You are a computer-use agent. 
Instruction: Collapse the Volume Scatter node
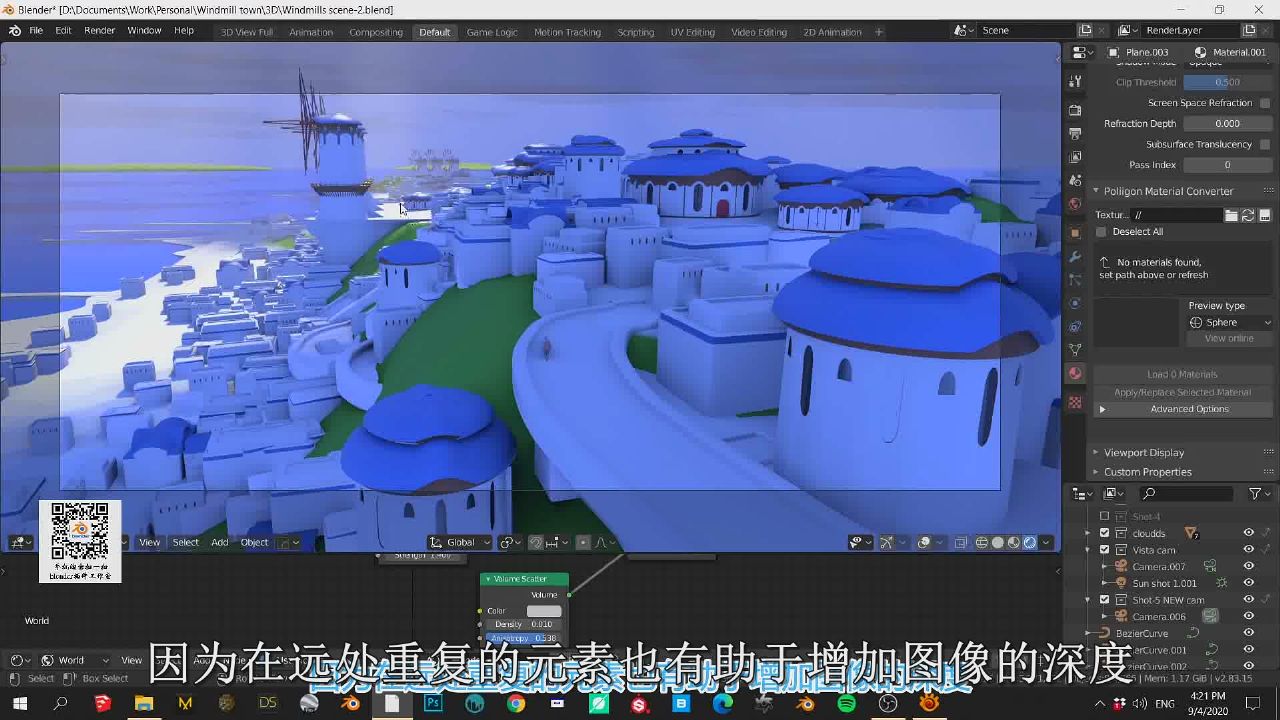coord(488,579)
